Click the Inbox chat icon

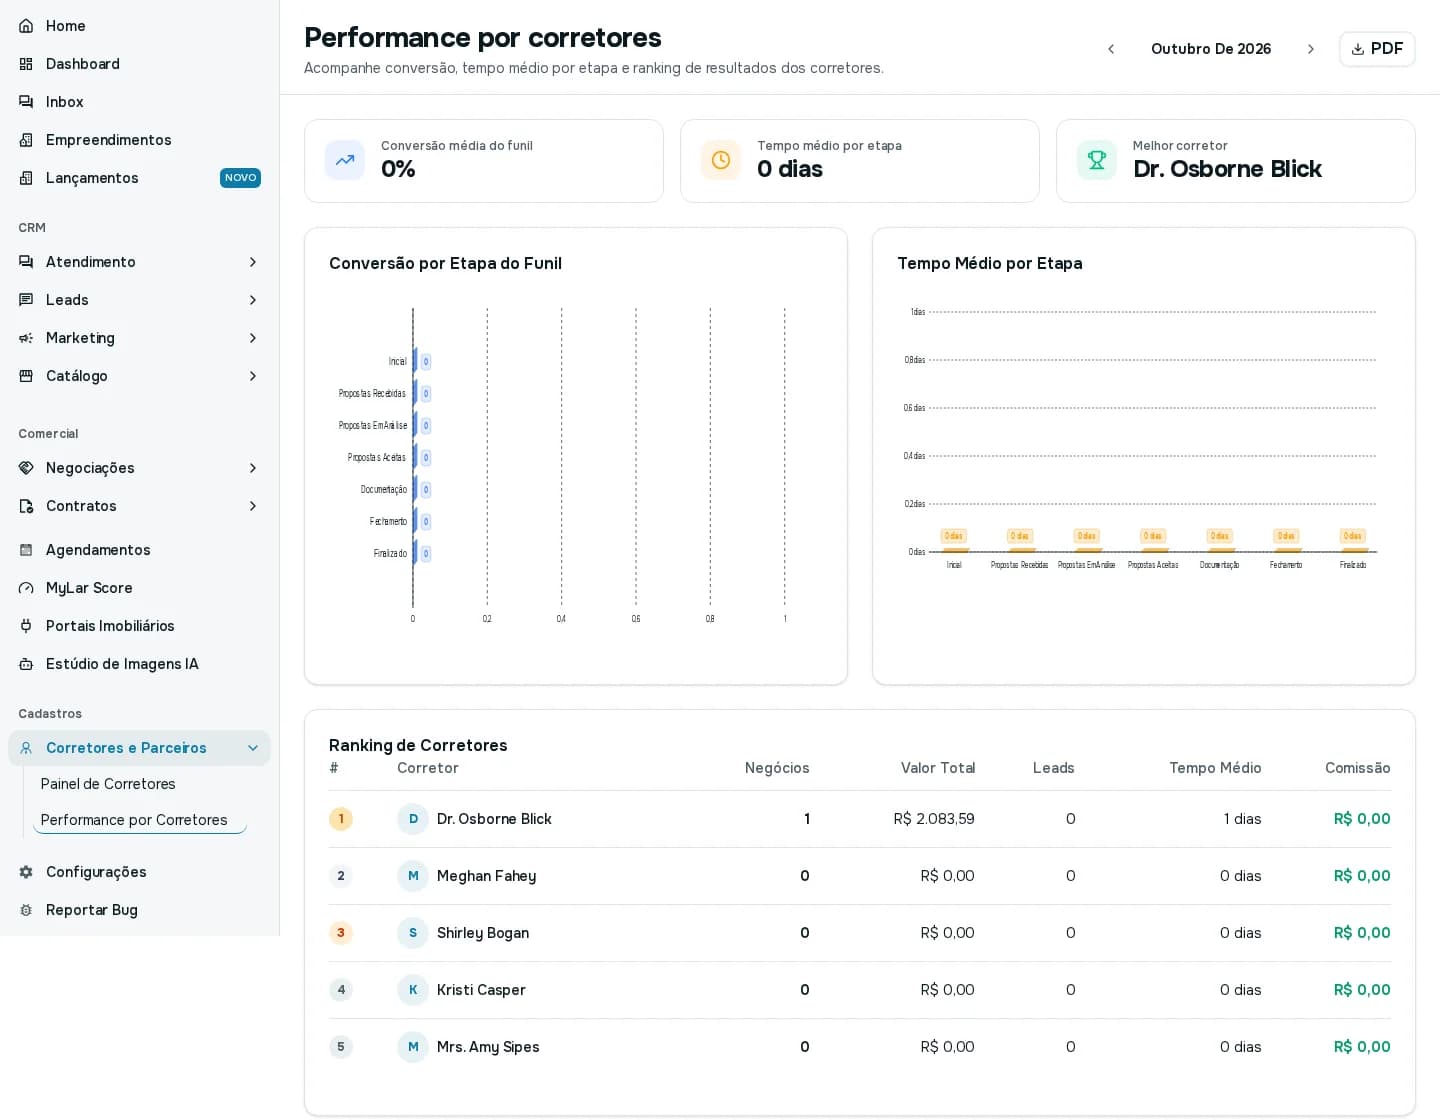tap(26, 102)
